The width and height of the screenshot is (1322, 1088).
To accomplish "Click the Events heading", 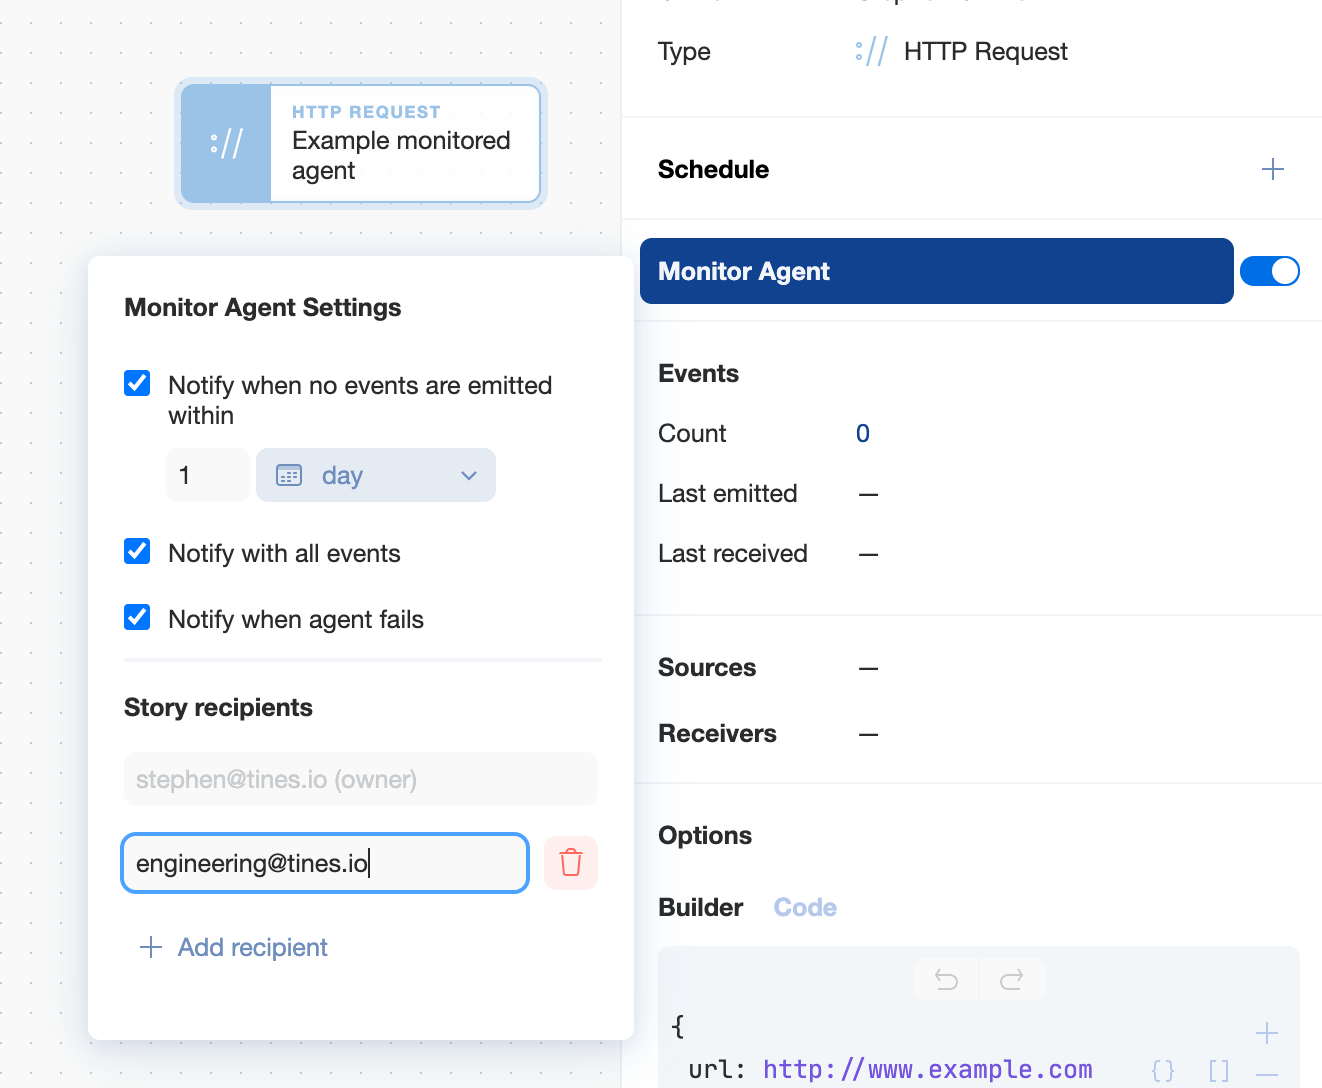I will [x=698, y=373].
